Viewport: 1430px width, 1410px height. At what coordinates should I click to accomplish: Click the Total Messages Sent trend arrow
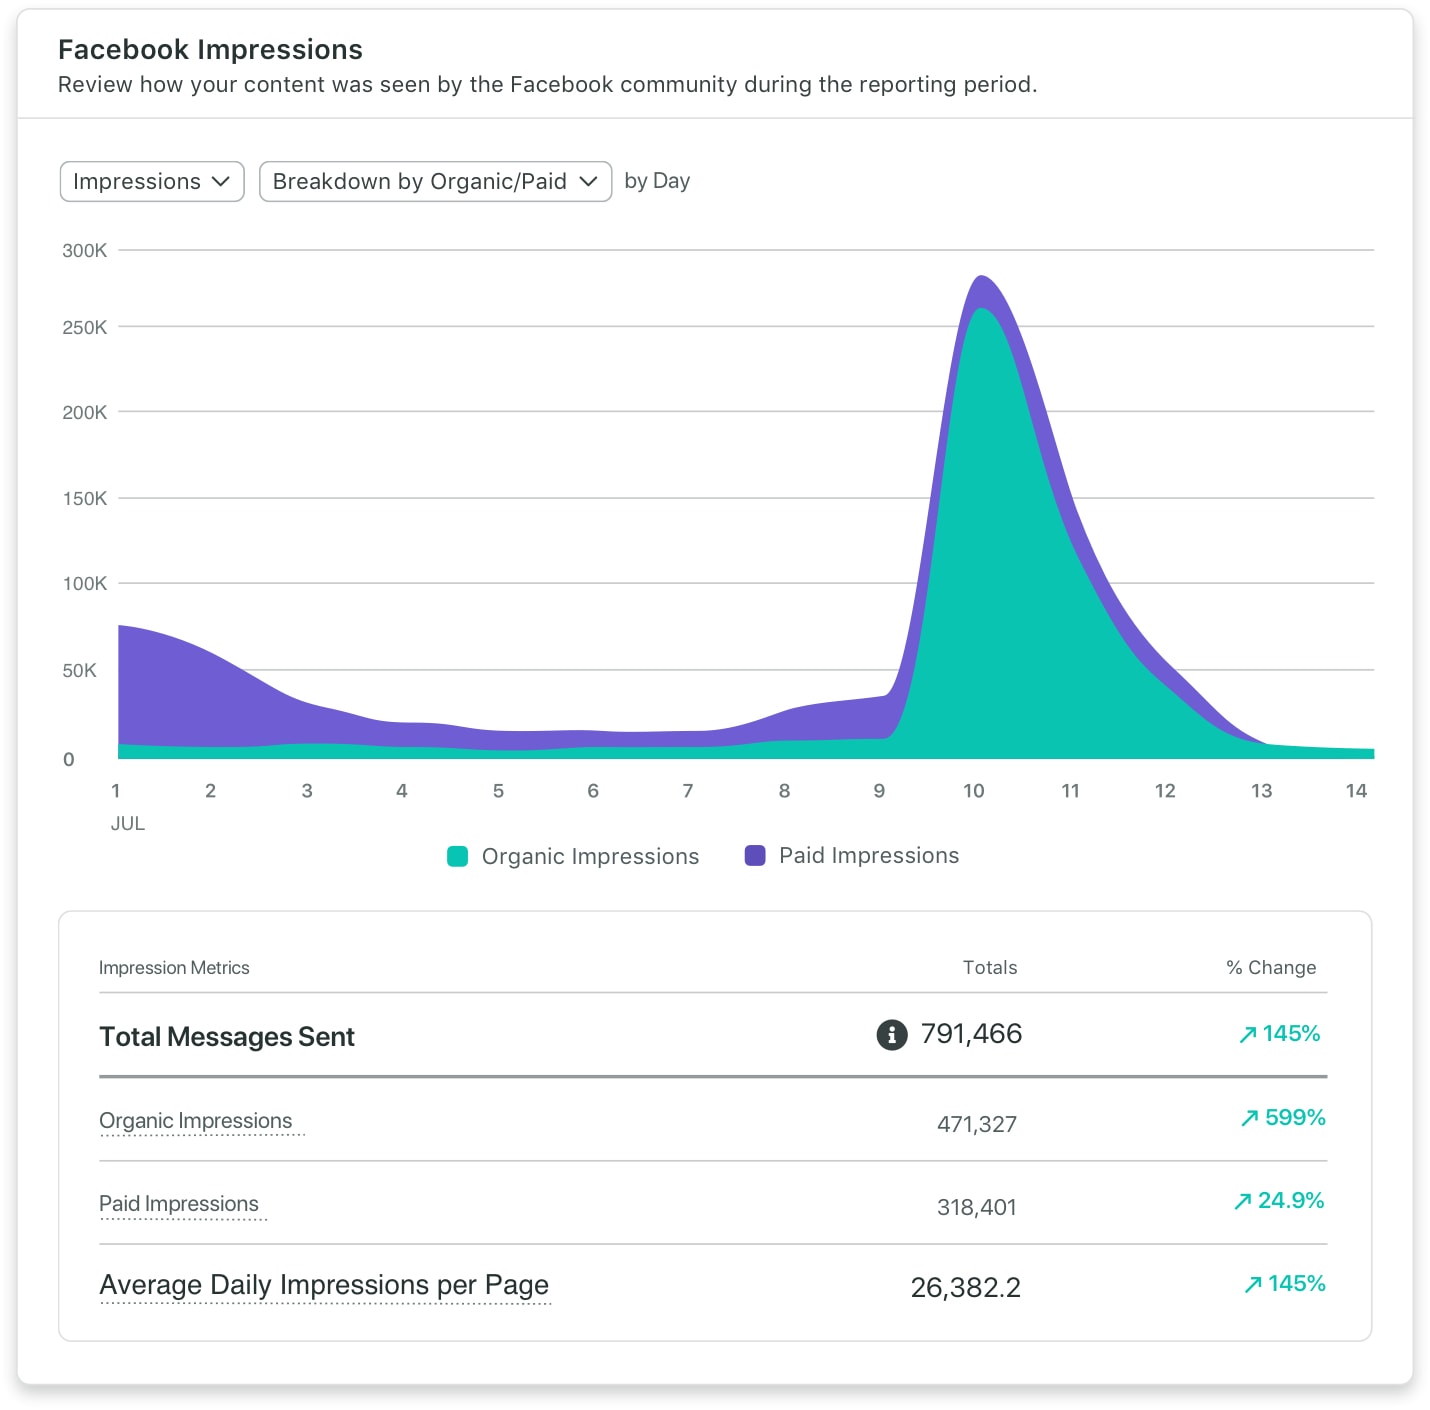pos(1247,1035)
